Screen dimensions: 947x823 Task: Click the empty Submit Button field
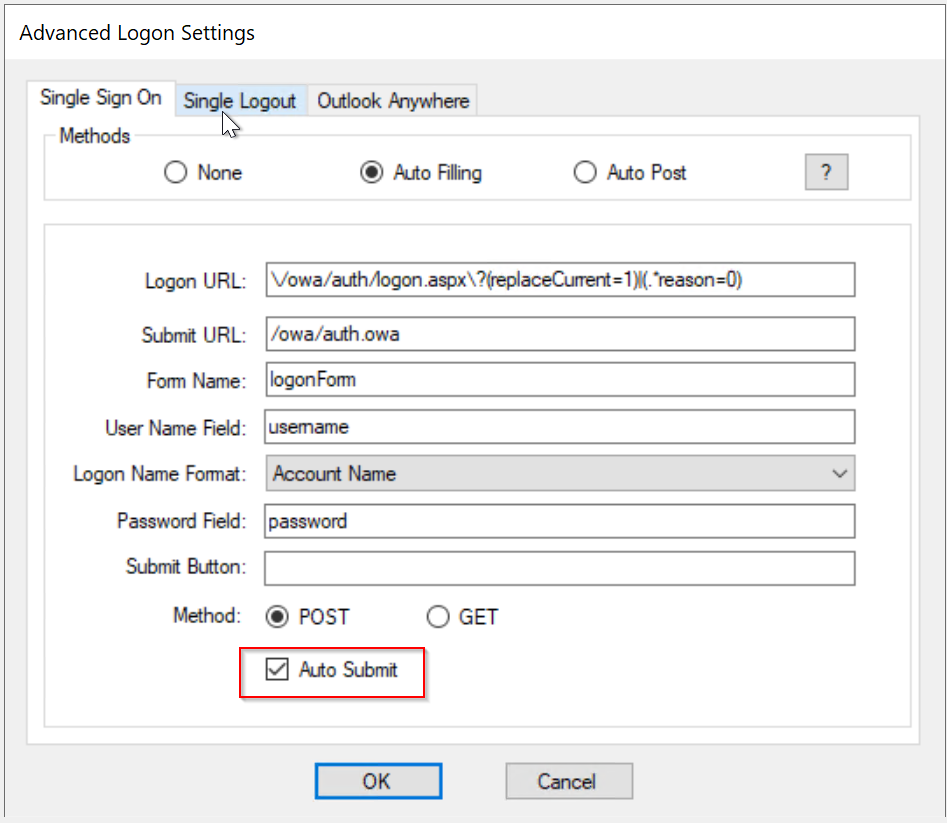(x=560, y=567)
